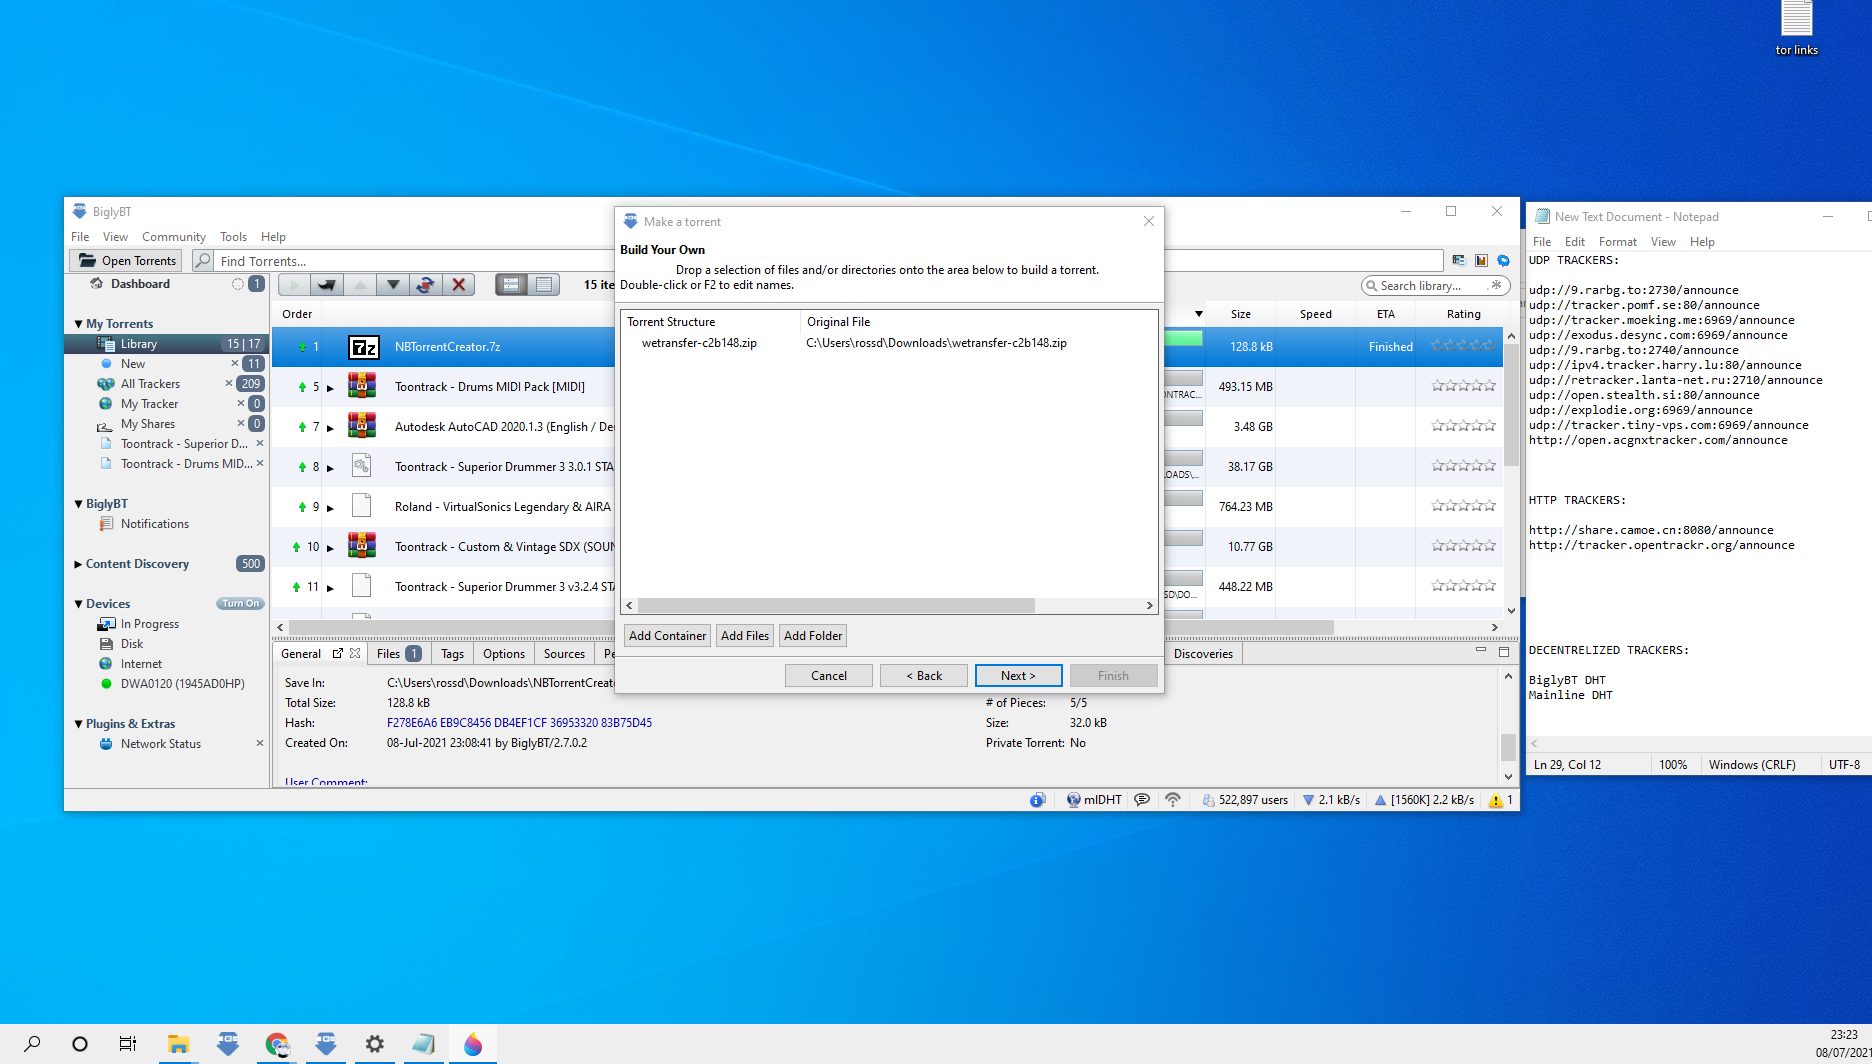This screenshot has width=1872, height=1064.
Task: Switch to the Files tab
Action: pos(398,654)
